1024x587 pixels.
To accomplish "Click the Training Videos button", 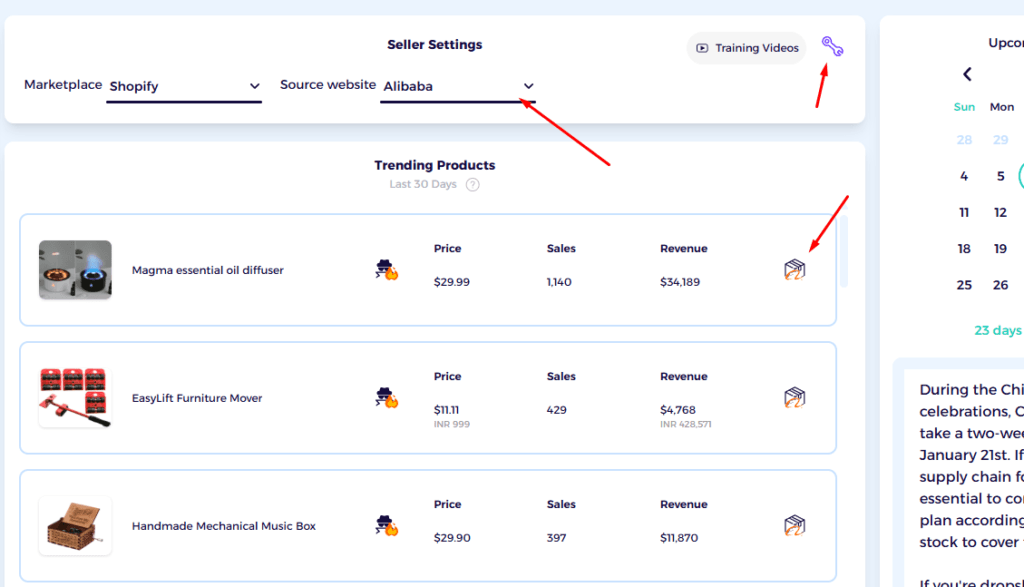I will [746, 47].
